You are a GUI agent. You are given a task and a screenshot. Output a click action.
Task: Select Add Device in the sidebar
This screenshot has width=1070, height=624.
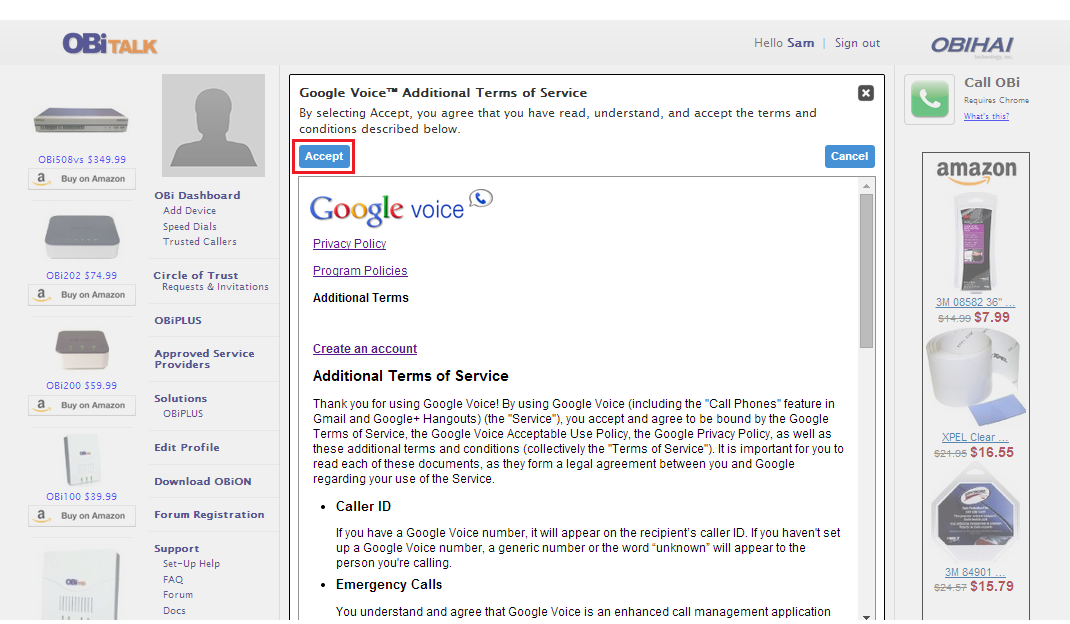tap(189, 211)
